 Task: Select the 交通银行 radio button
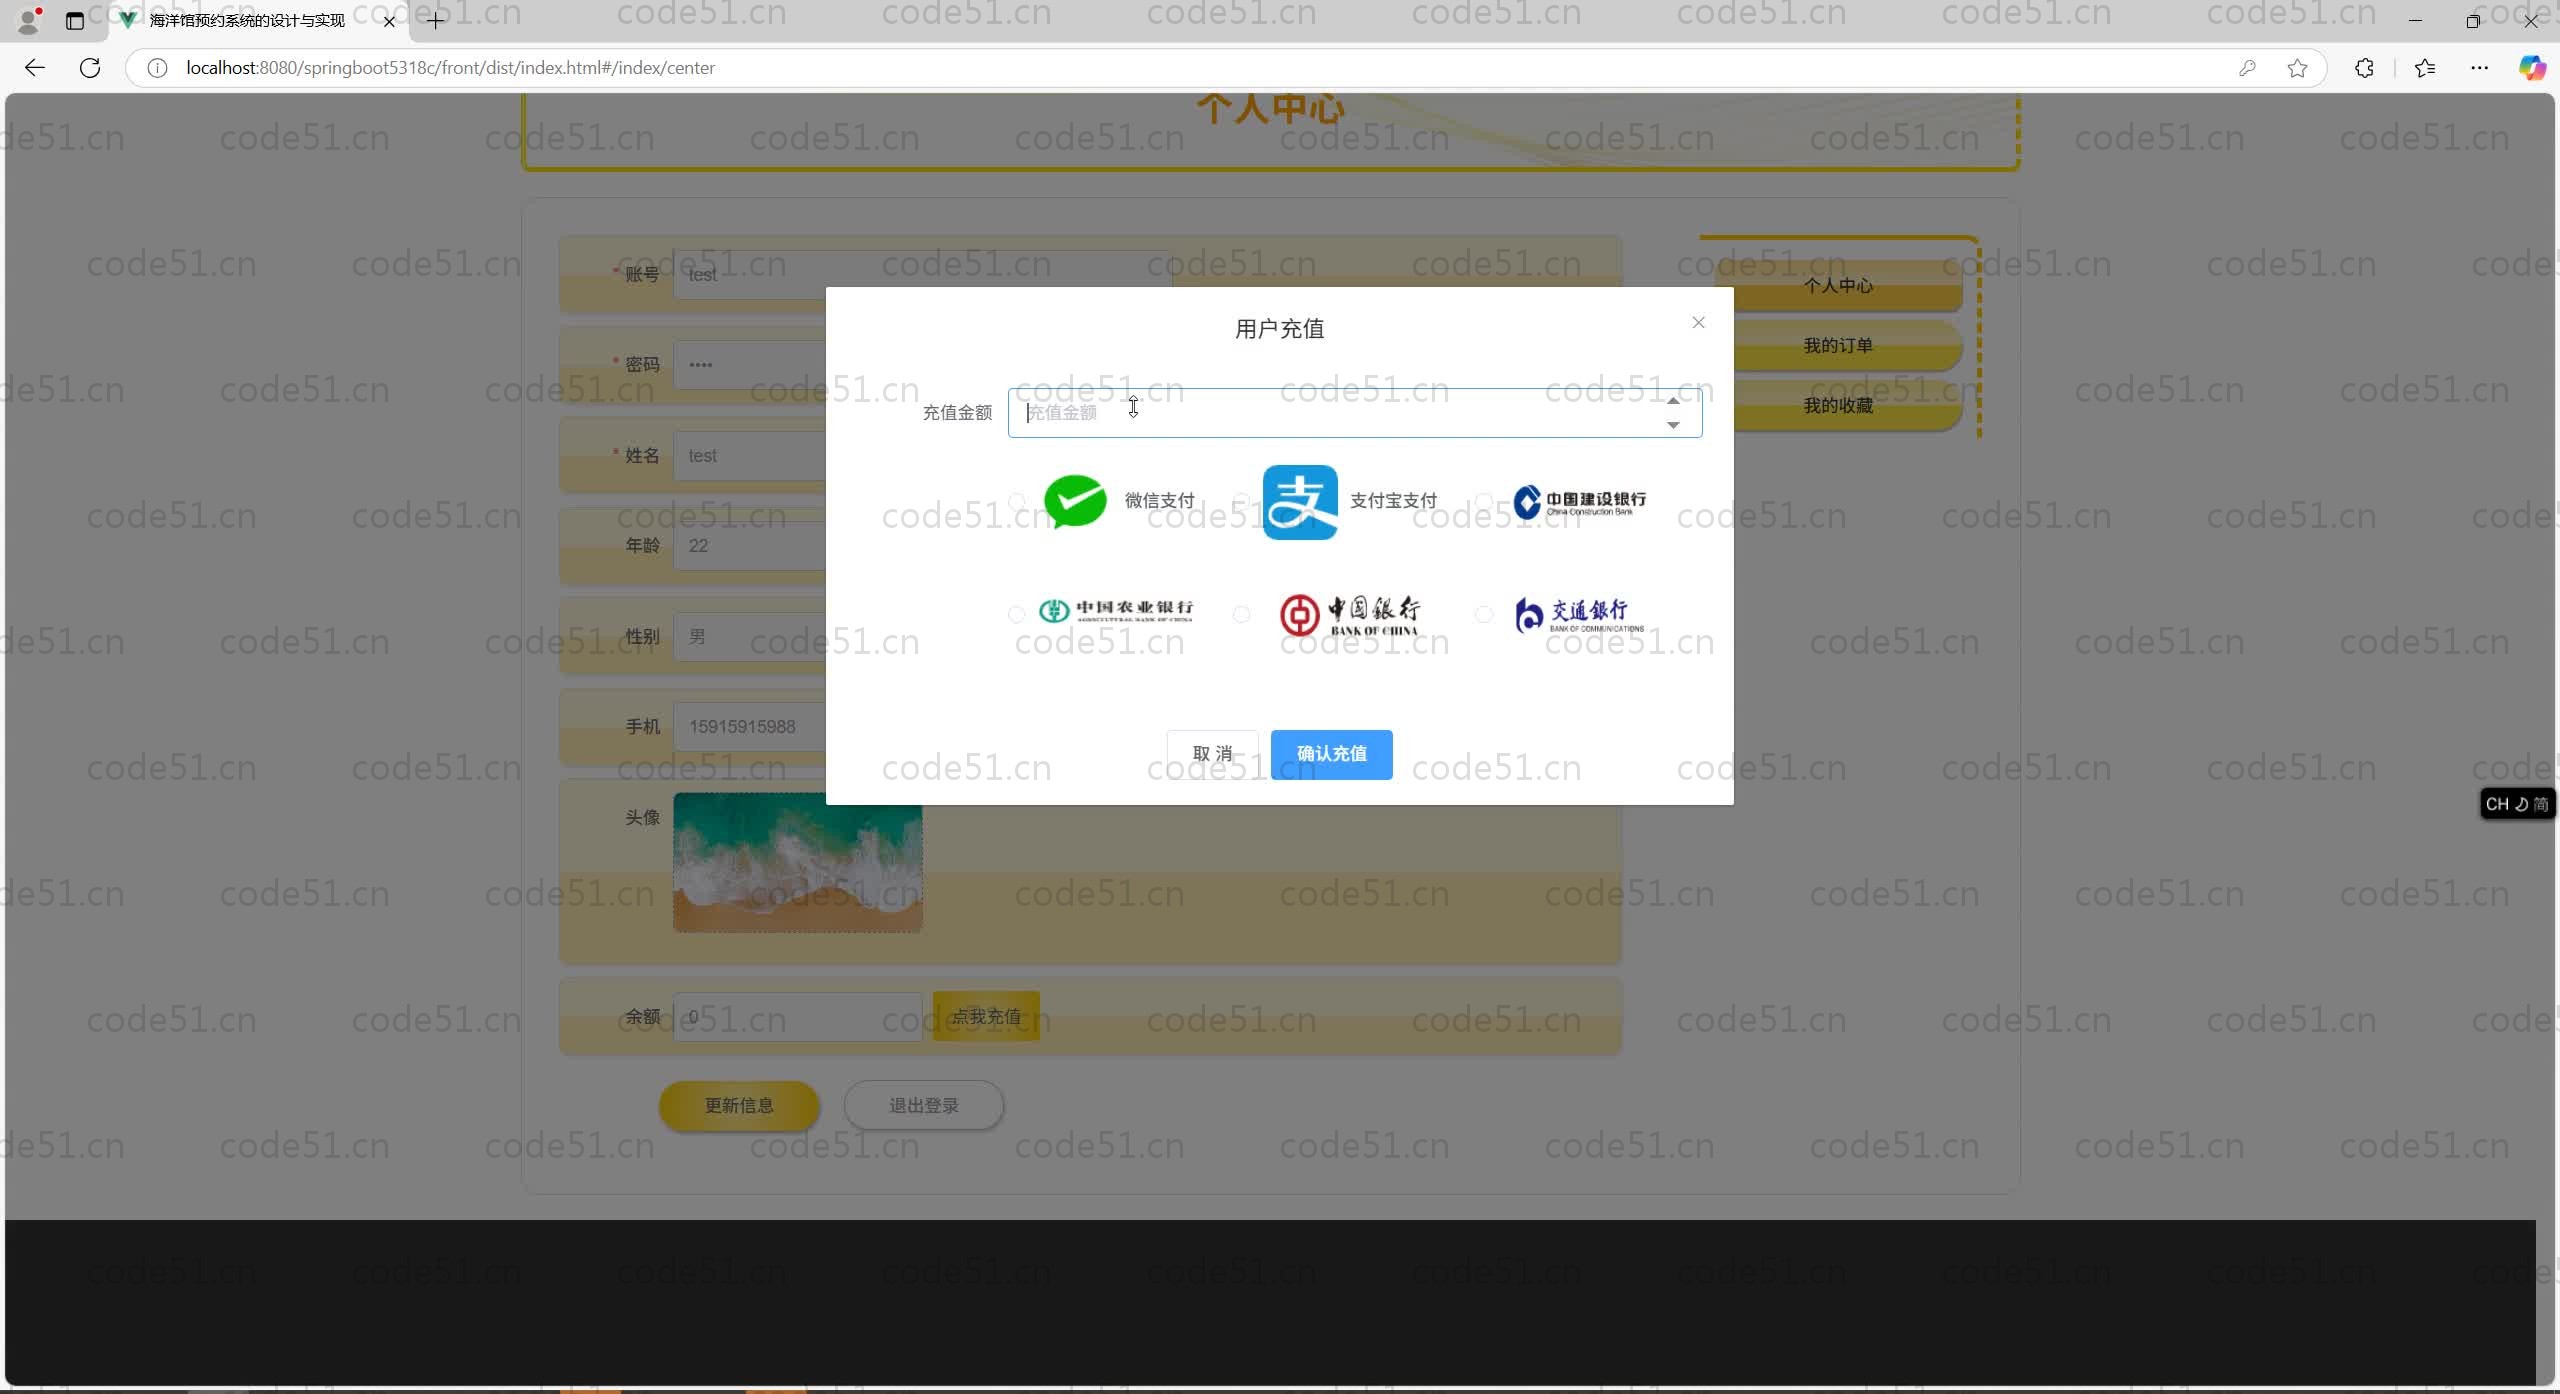(1484, 614)
